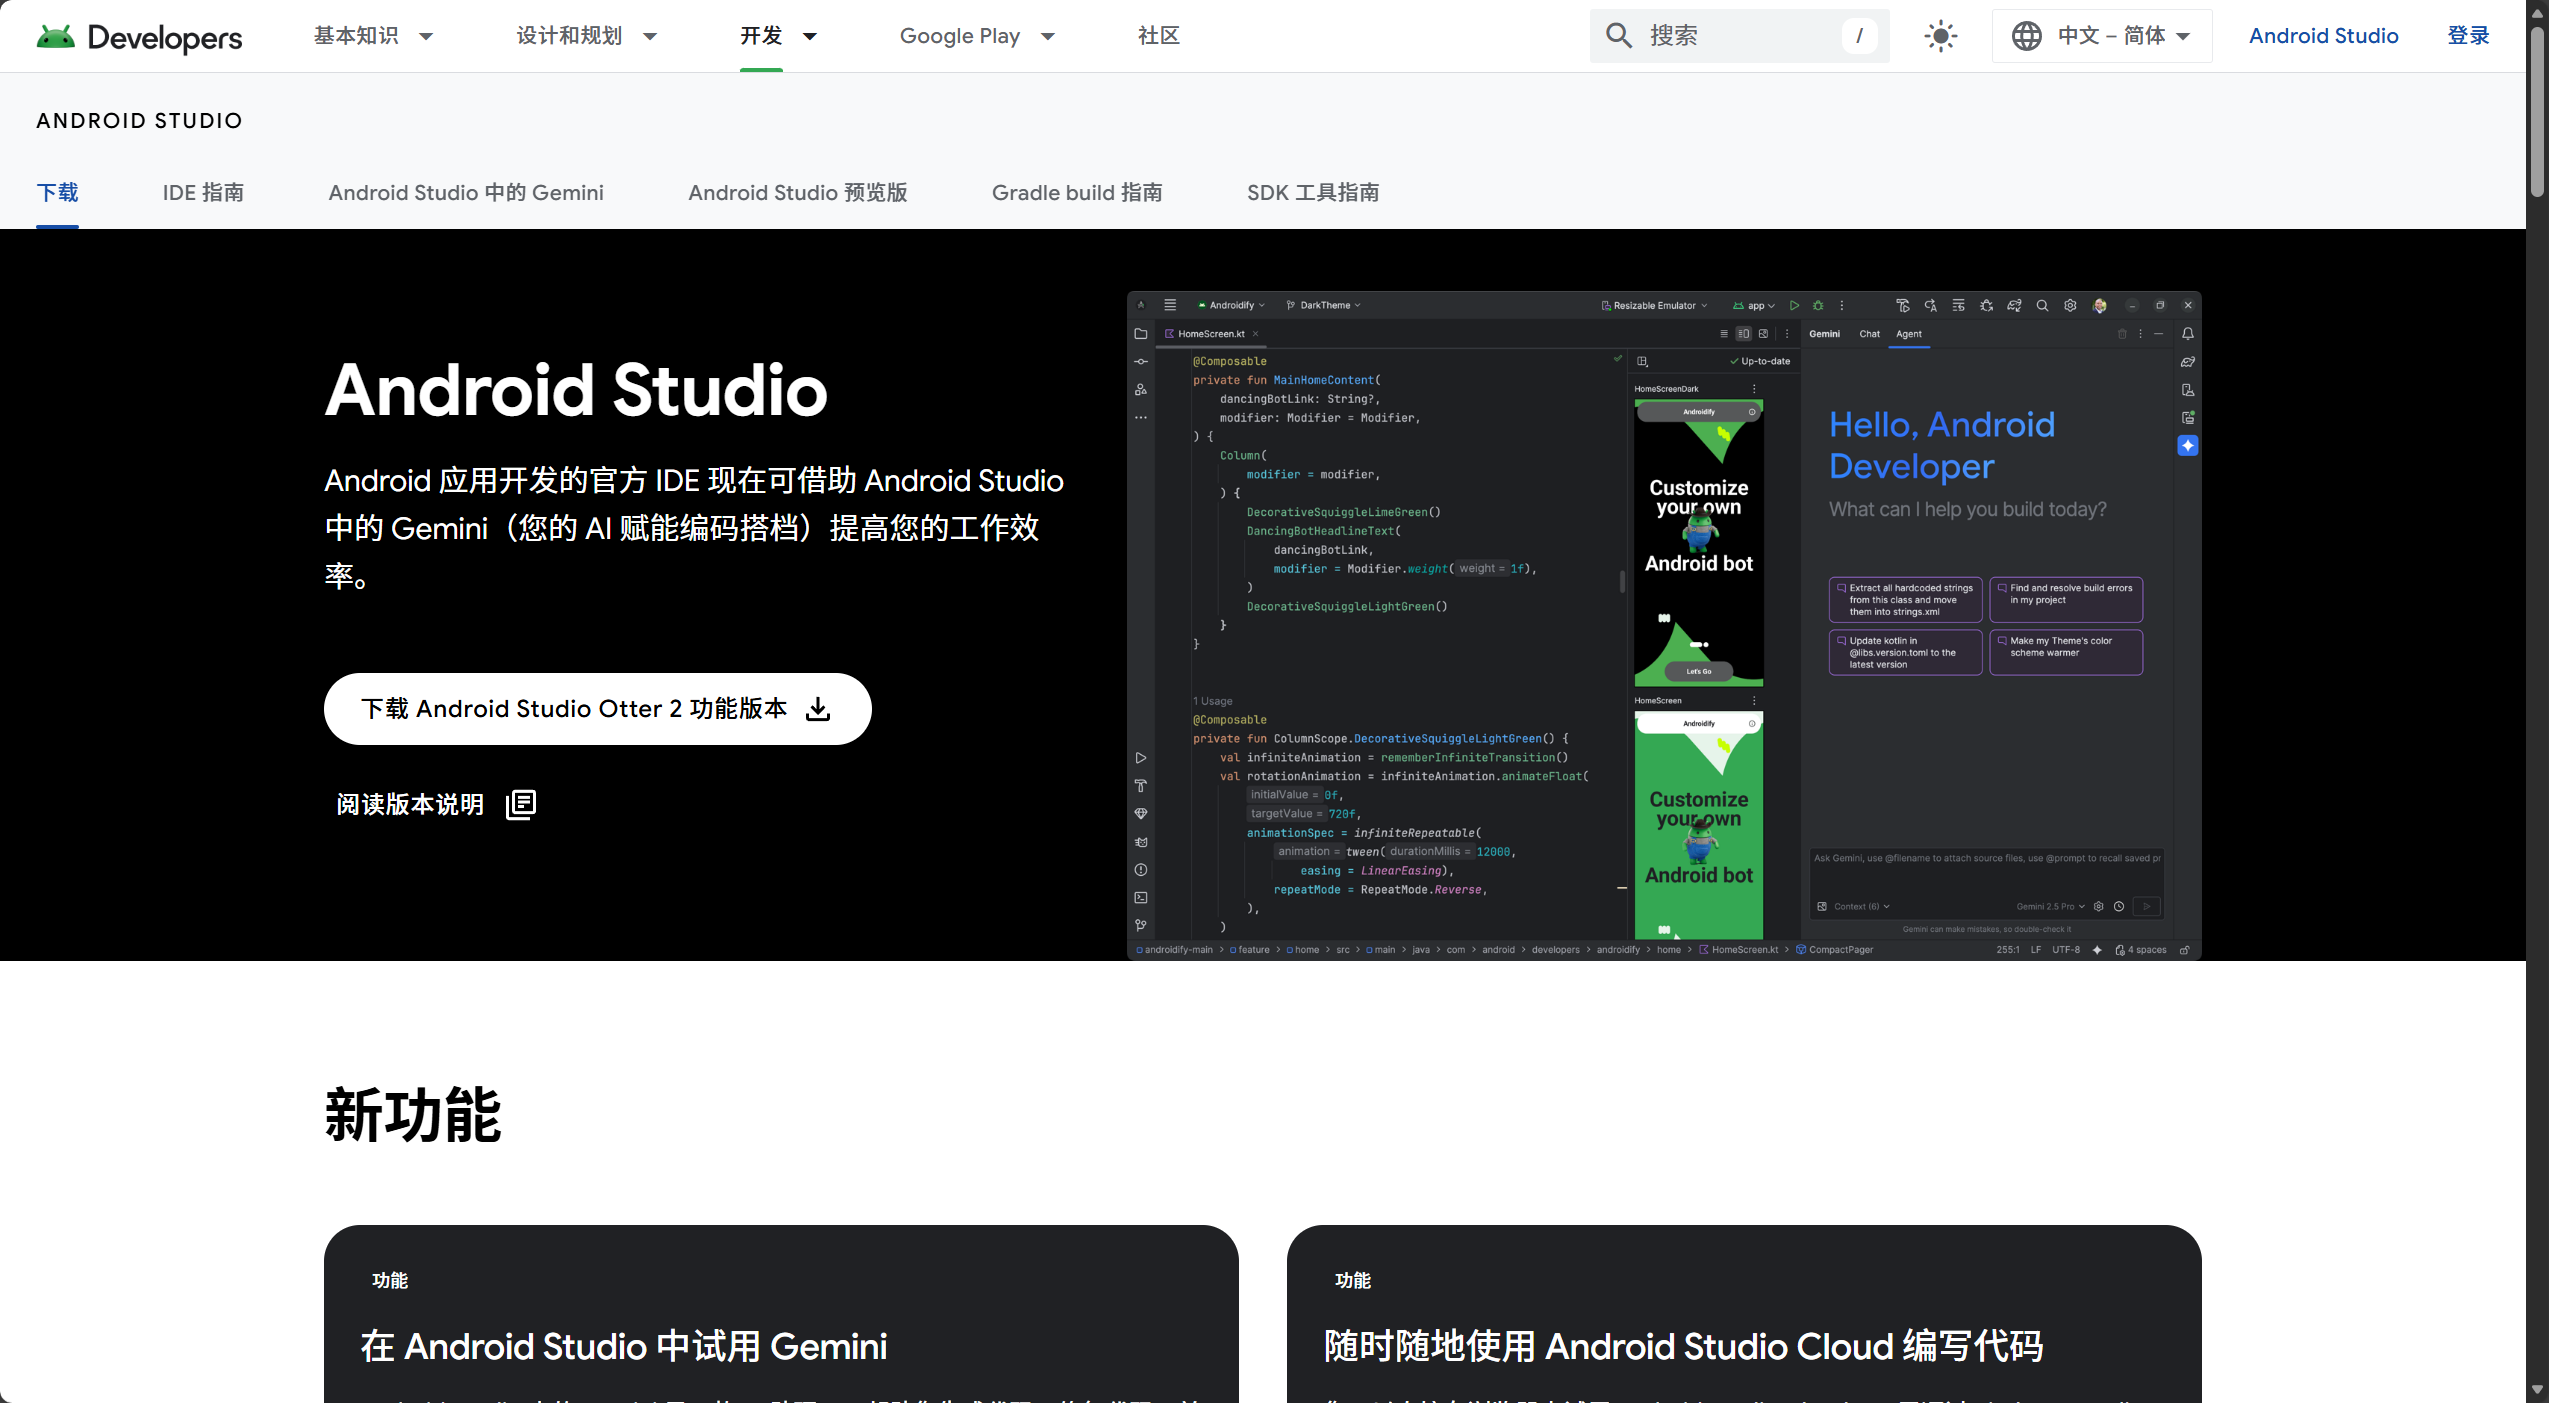This screenshot has height=1403, width=2549.
Task: Toggle the light/dark theme icon
Action: click(1940, 36)
